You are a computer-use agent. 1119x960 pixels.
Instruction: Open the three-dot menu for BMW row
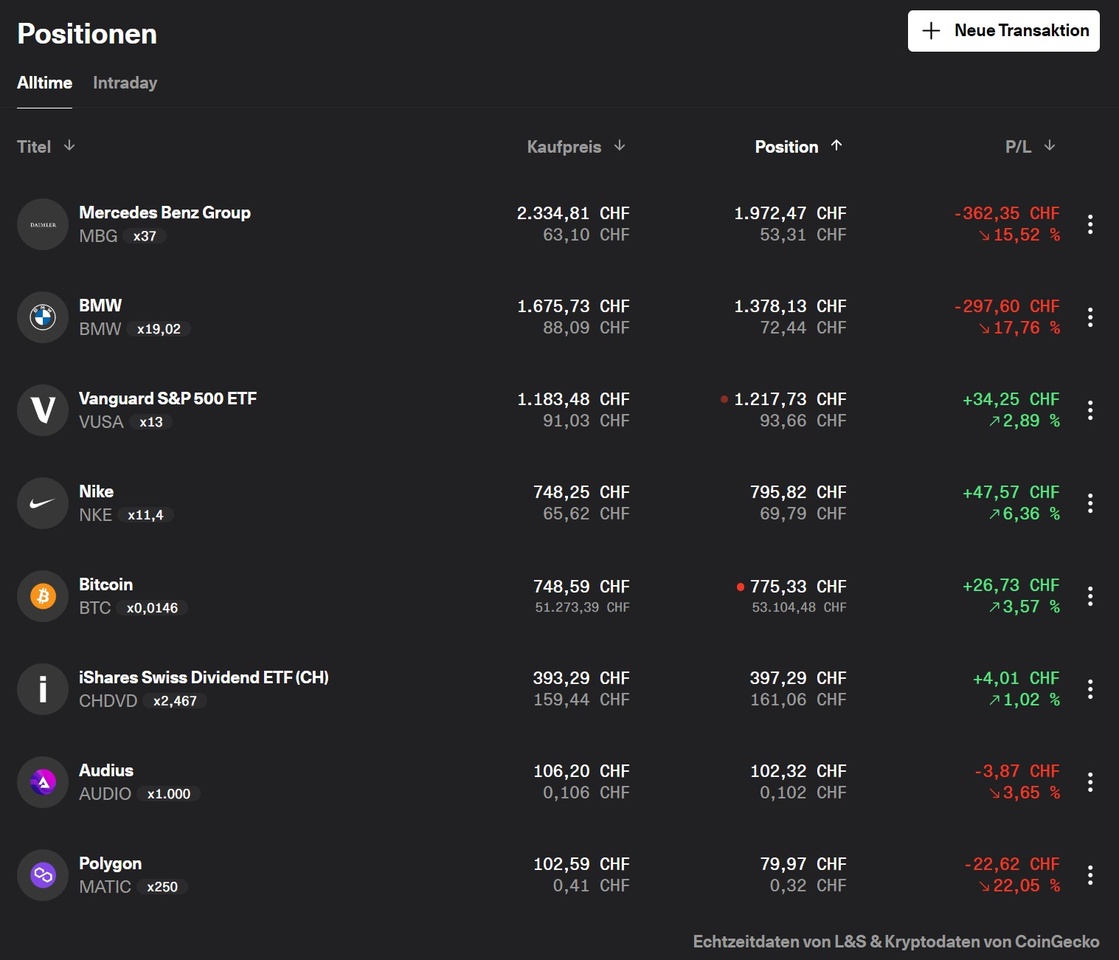(1090, 317)
